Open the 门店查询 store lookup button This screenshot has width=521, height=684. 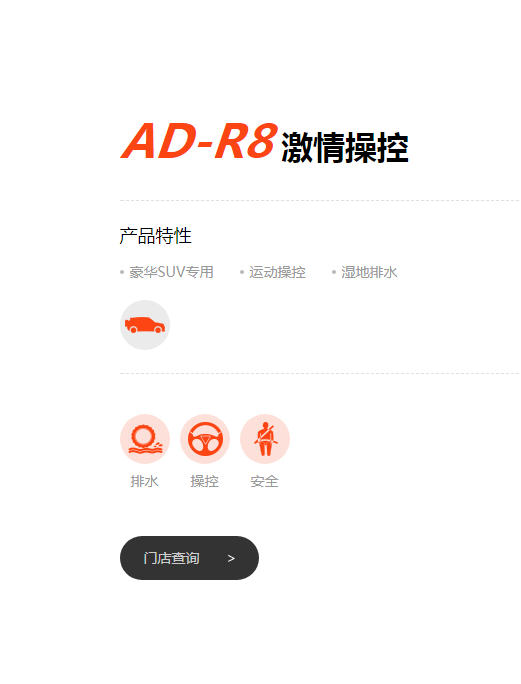[189, 558]
